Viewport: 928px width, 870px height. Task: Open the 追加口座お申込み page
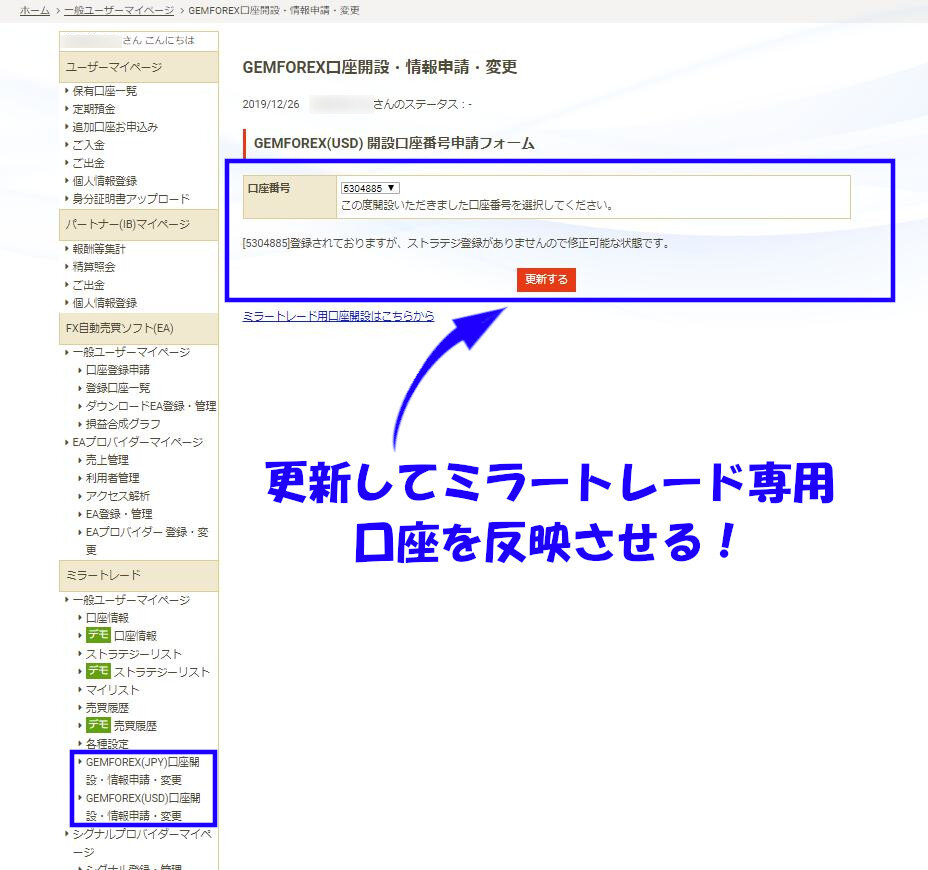coord(115,127)
